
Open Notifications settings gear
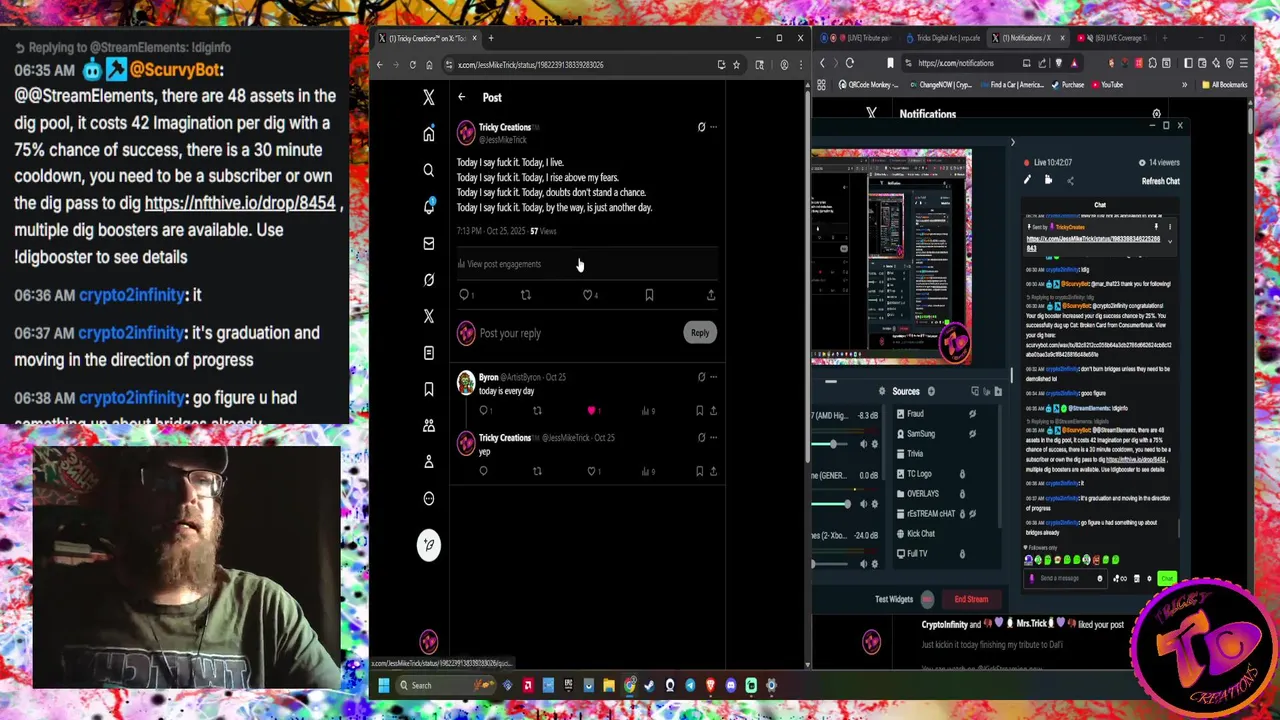pyautogui.click(x=1156, y=115)
